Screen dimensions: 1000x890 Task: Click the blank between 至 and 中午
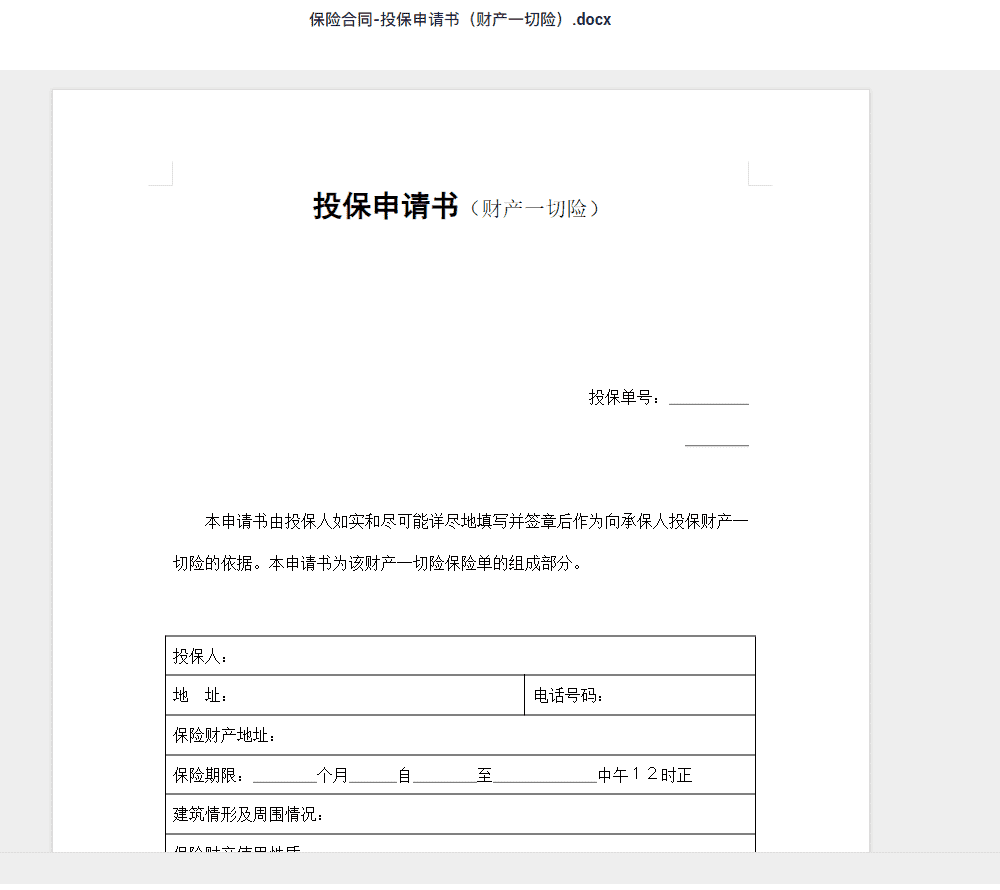click(x=545, y=776)
